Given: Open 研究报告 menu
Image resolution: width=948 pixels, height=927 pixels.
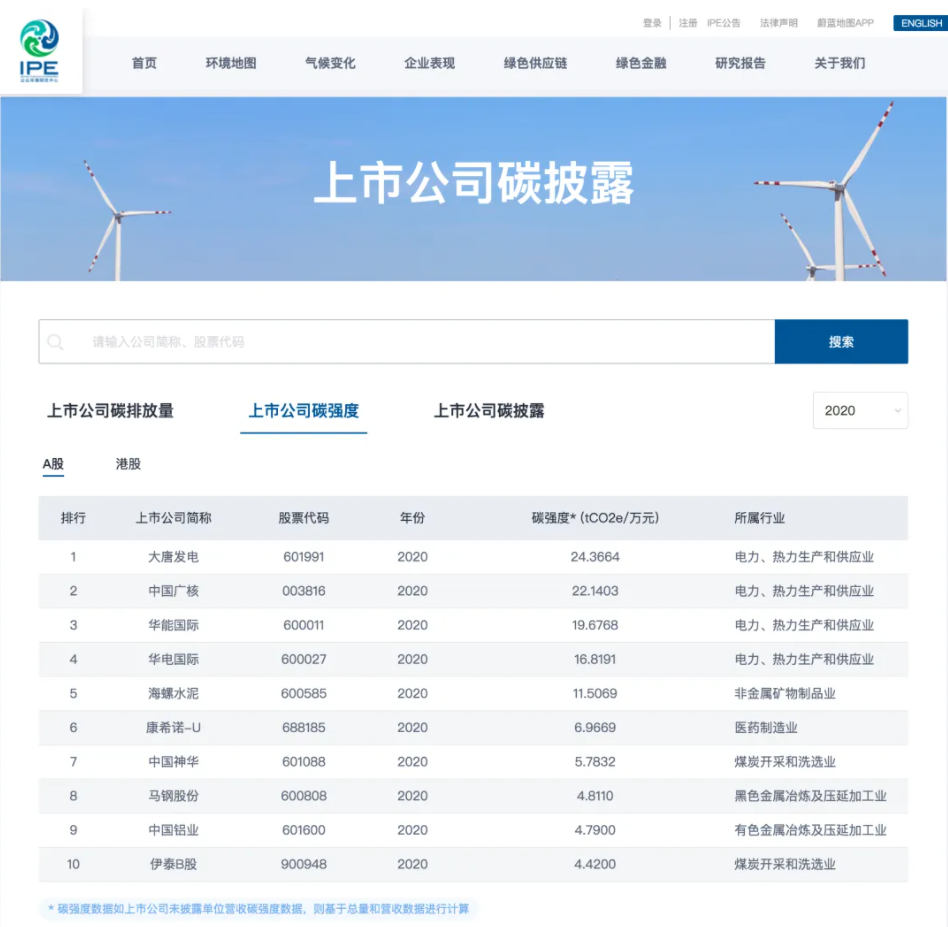Looking at the screenshot, I should pos(740,63).
